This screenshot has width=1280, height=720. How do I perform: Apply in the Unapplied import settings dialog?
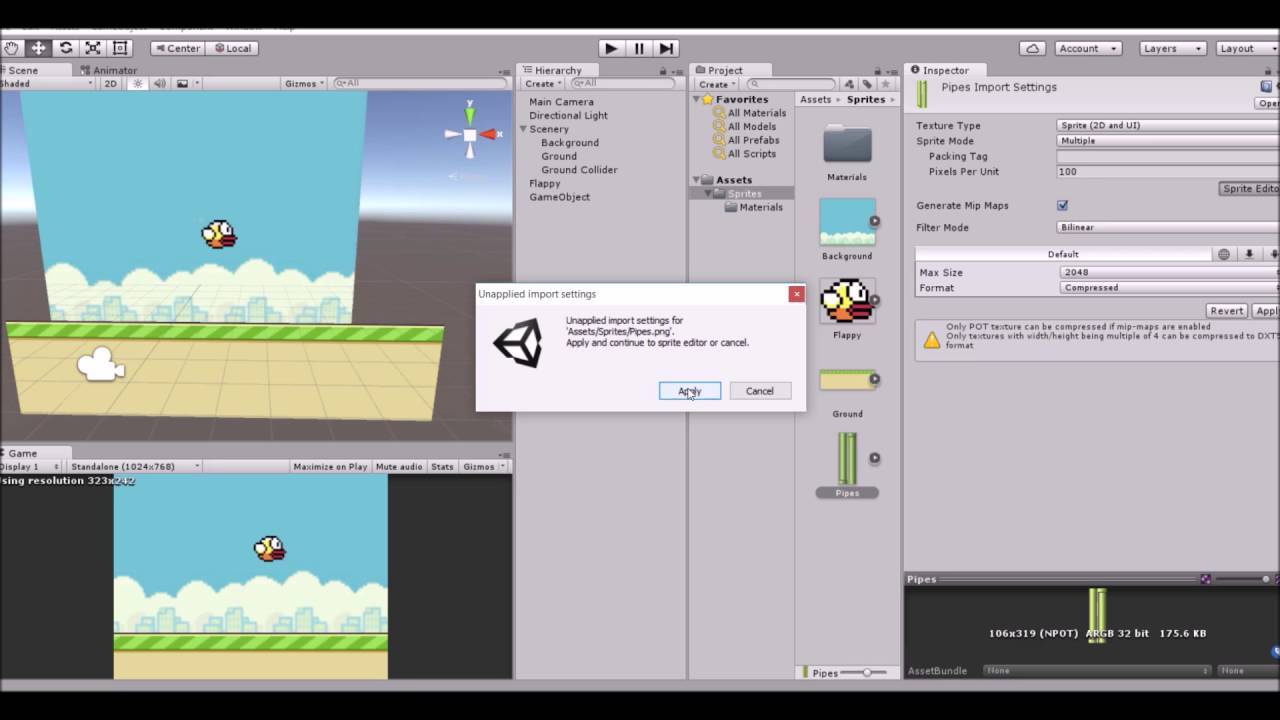pos(690,391)
